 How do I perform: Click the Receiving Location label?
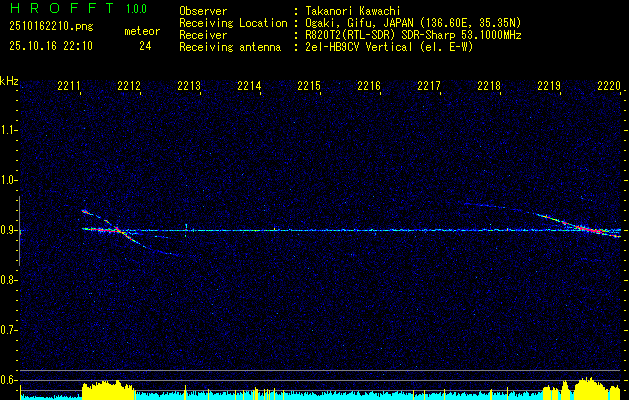233,23
